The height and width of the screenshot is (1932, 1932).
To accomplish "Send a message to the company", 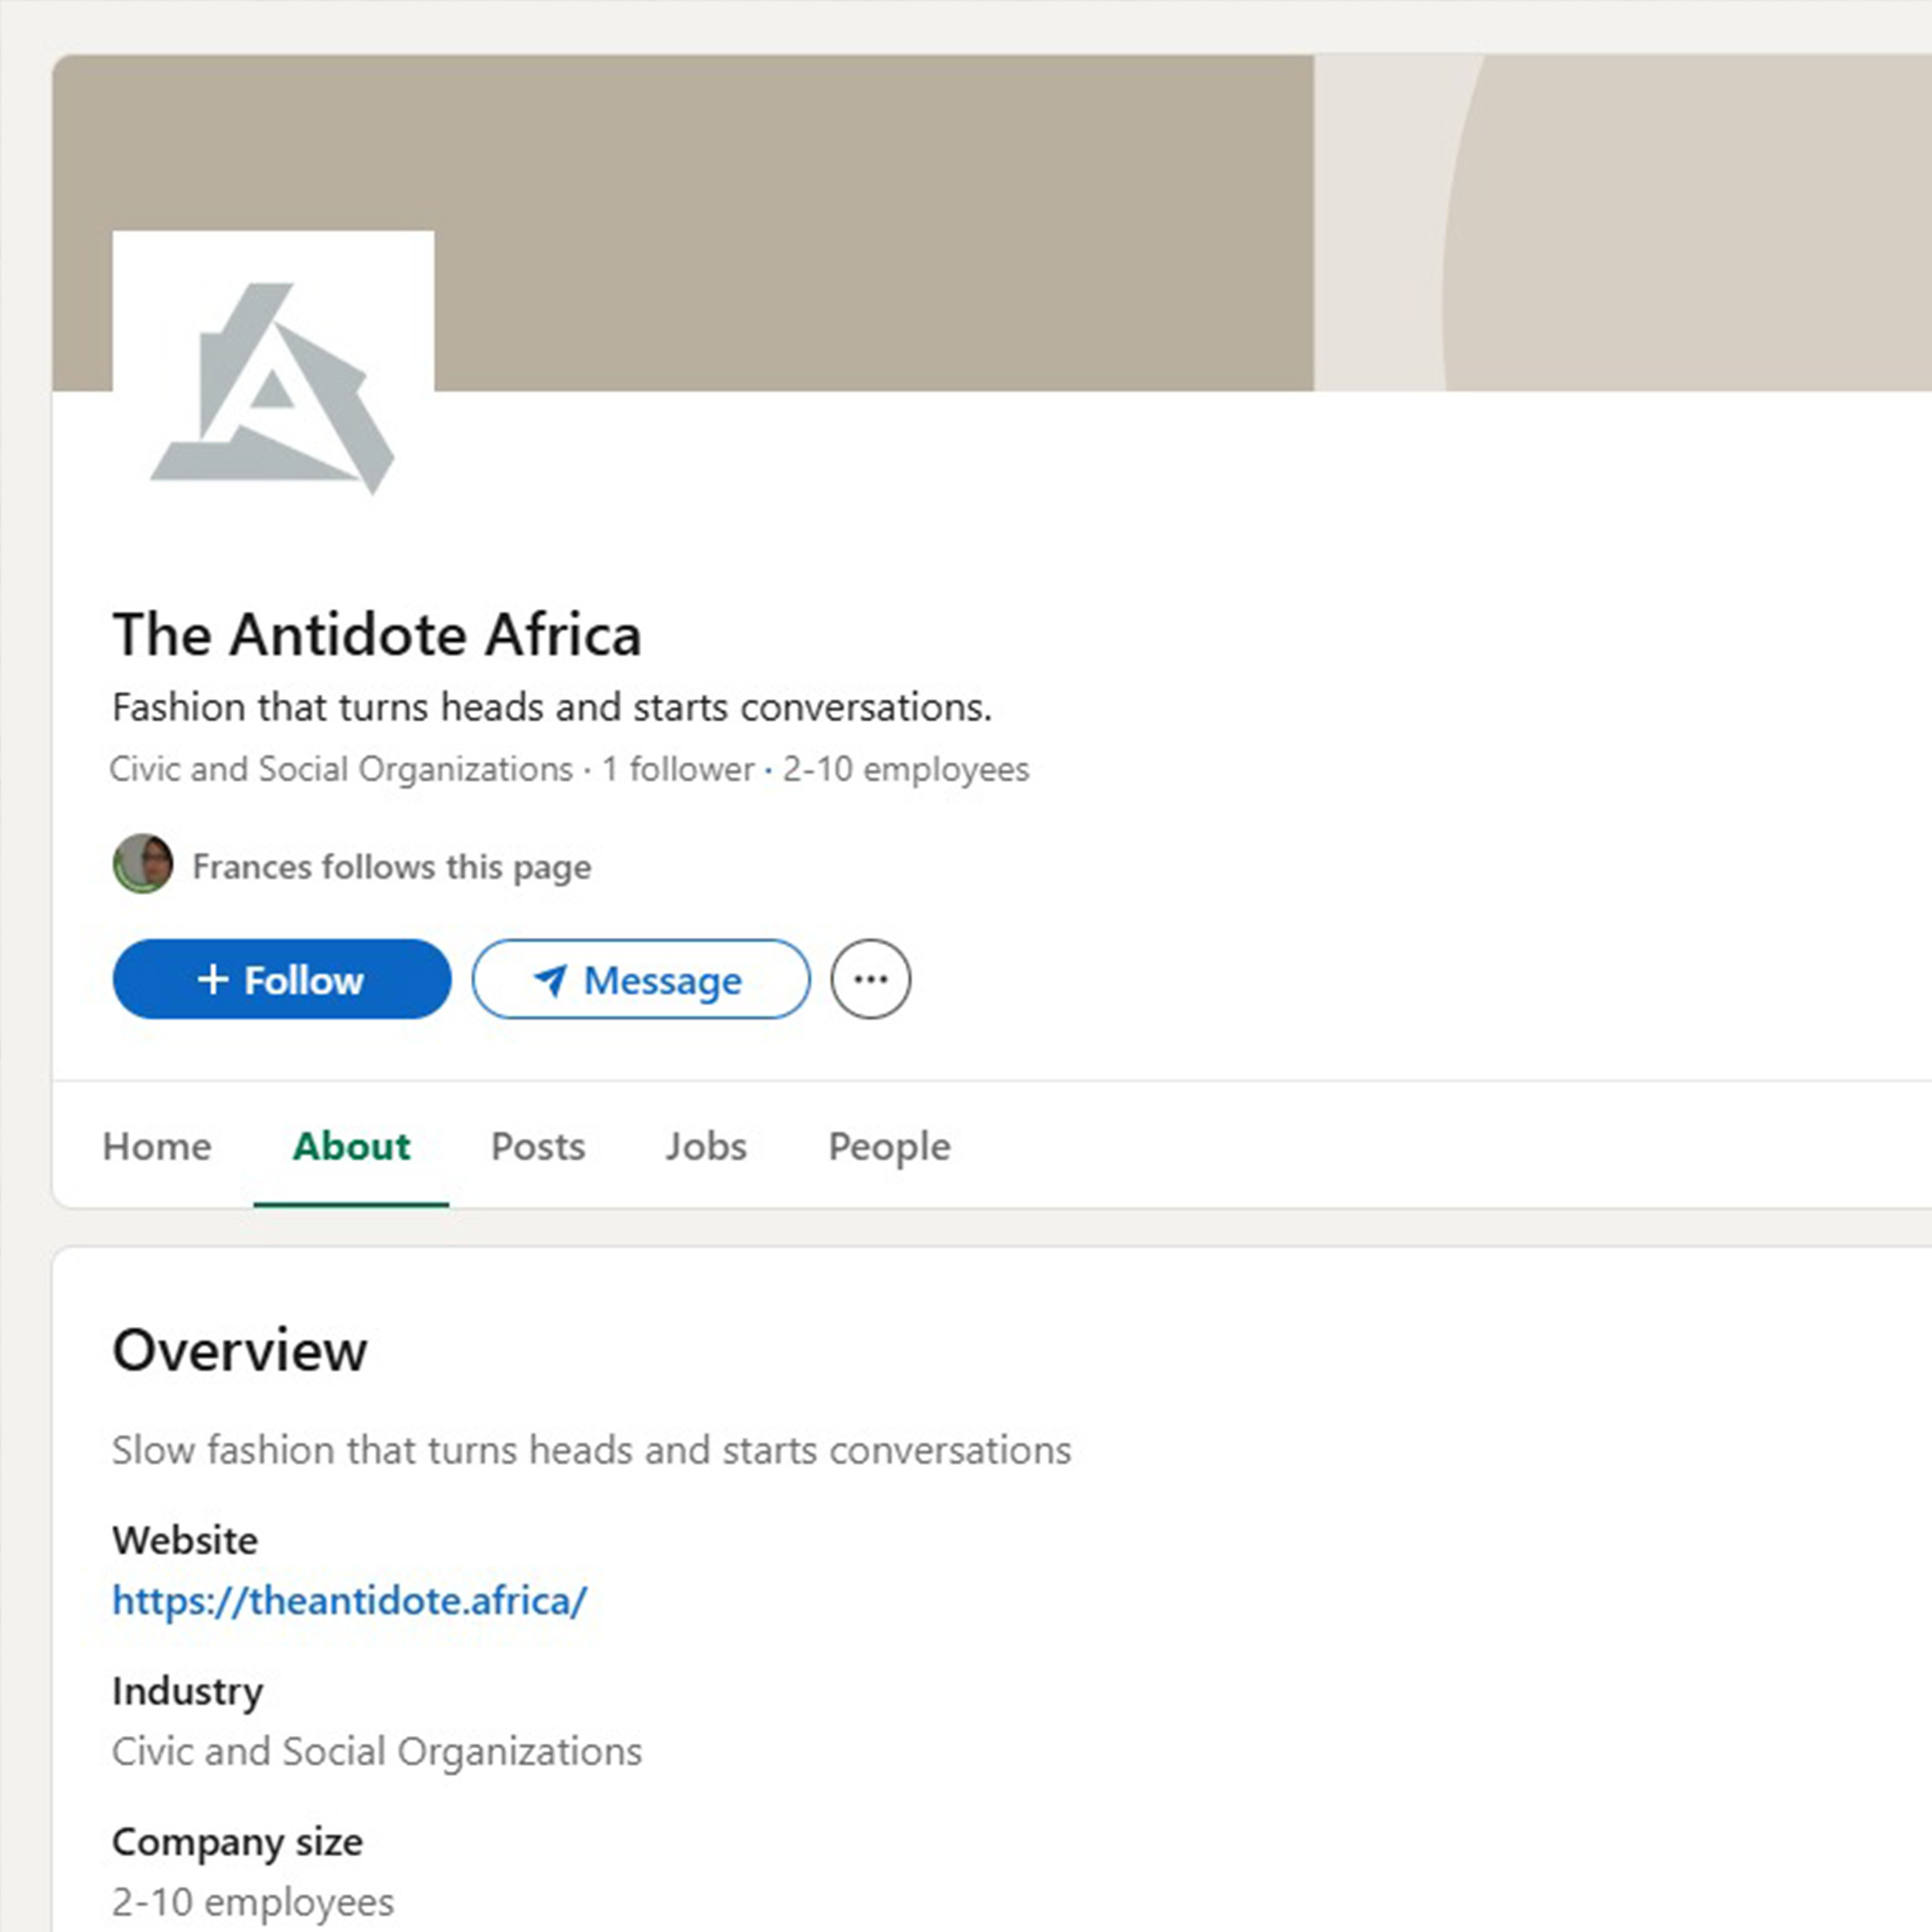I will tap(640, 979).
